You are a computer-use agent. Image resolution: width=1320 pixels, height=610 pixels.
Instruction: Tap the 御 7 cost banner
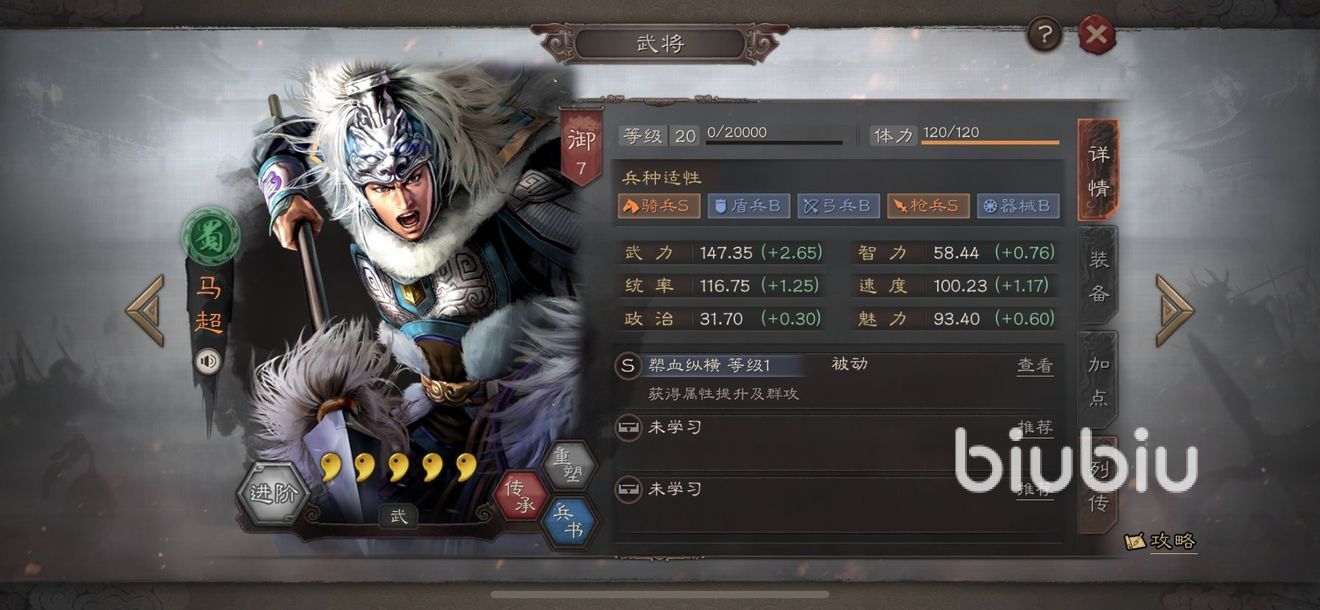coord(581,148)
